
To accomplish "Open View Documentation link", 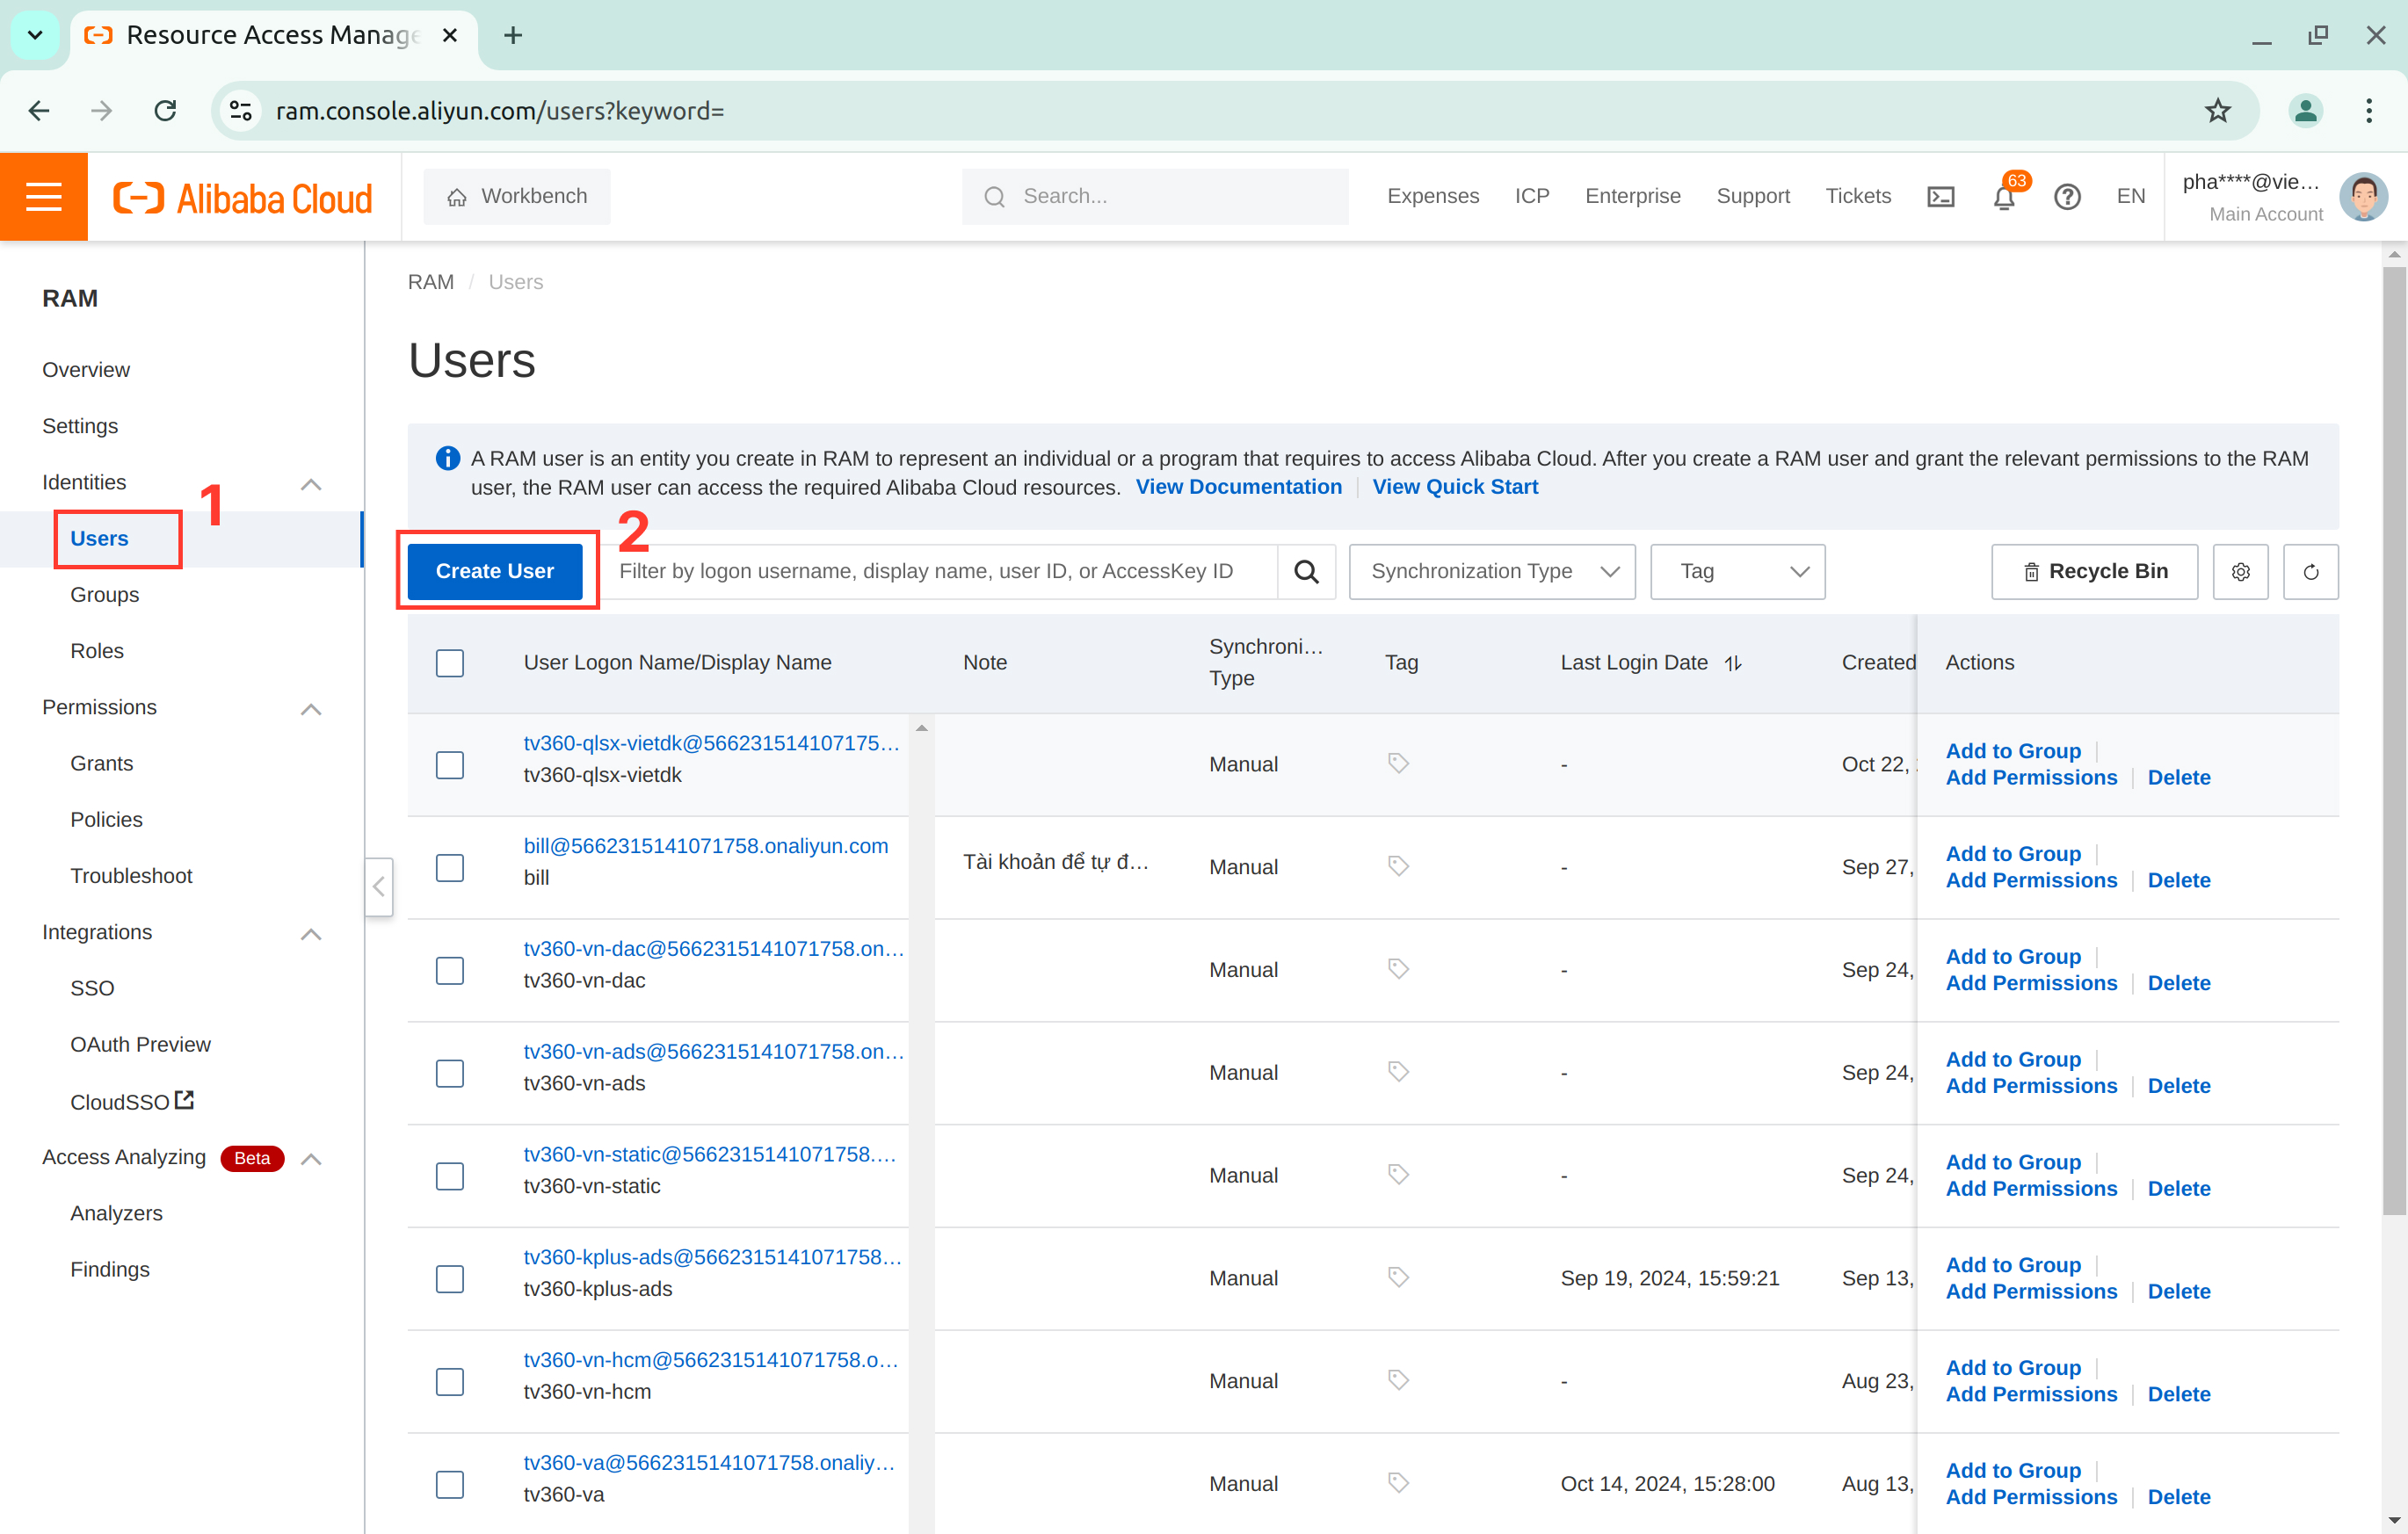I will pyautogui.click(x=1238, y=487).
